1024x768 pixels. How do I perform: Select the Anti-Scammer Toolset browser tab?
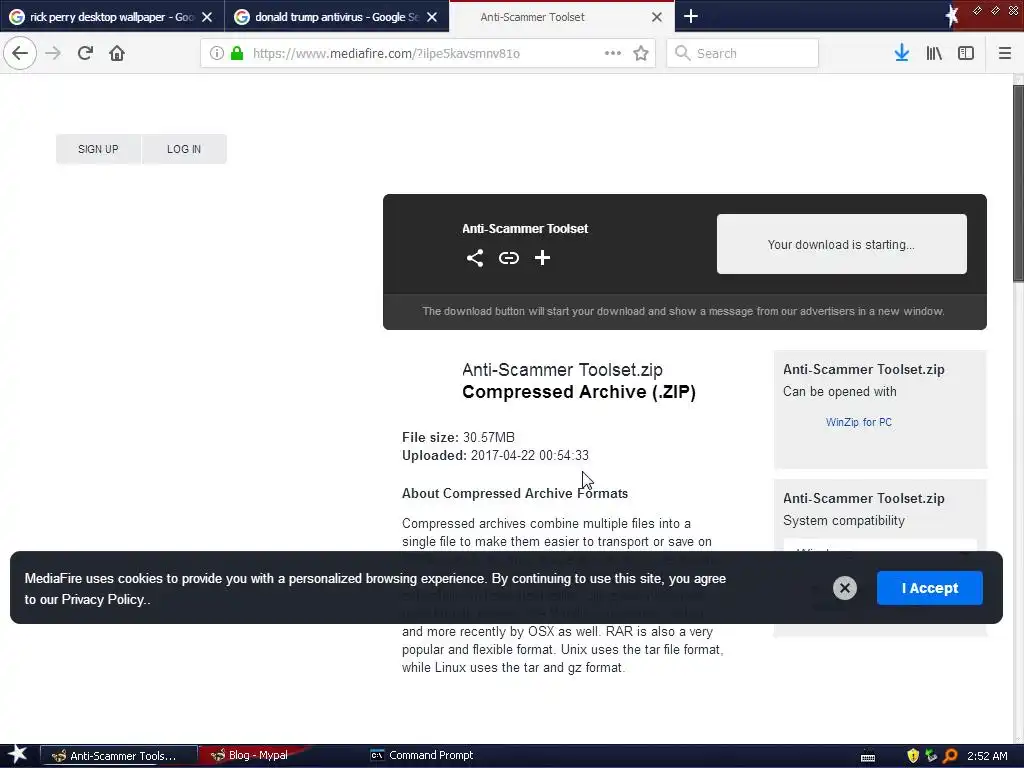click(x=562, y=17)
